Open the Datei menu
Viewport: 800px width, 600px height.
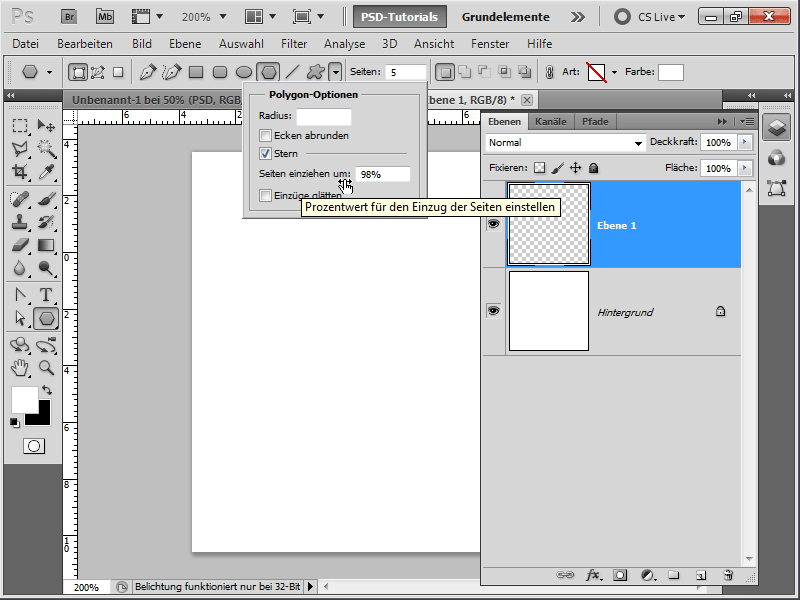point(26,44)
